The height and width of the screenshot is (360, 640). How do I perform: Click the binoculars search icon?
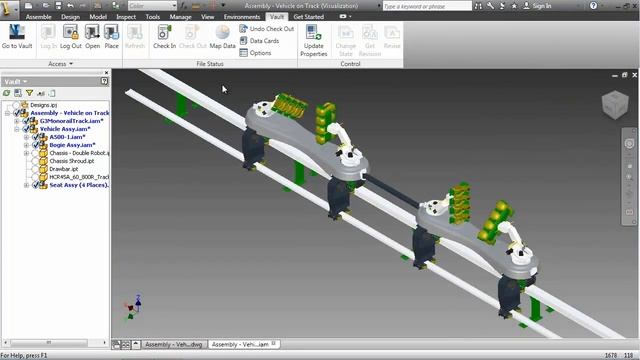tap(478, 6)
